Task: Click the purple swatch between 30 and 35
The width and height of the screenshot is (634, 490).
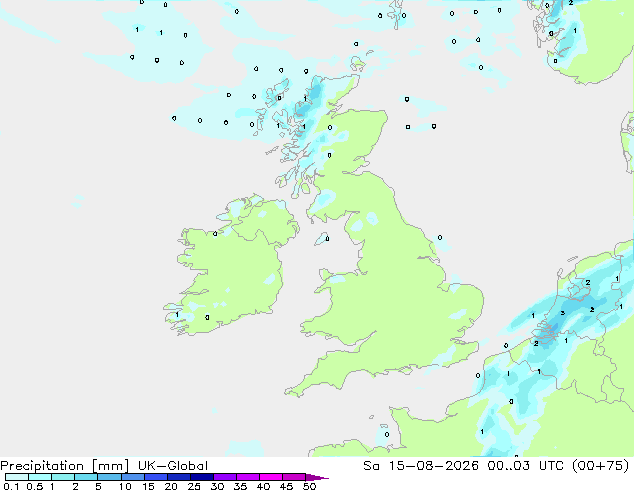Action: point(225,477)
